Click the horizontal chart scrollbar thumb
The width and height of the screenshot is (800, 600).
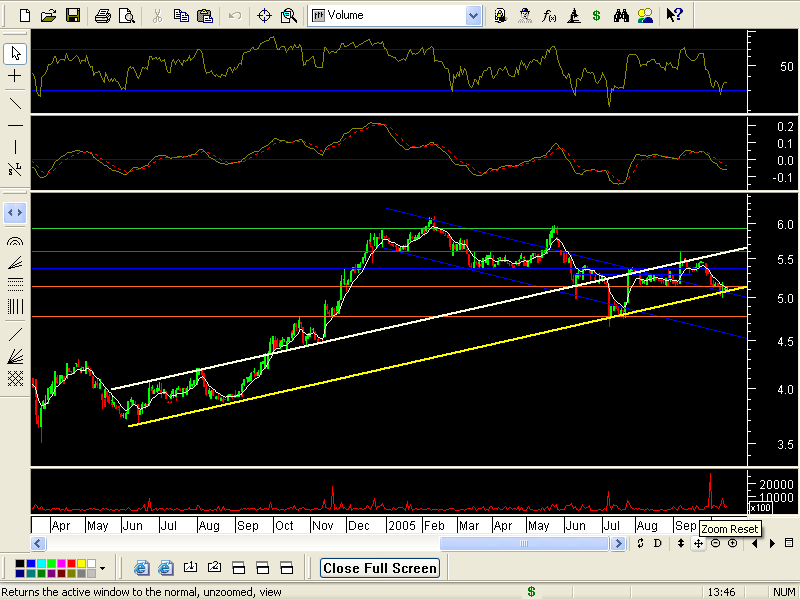[x=526, y=543]
